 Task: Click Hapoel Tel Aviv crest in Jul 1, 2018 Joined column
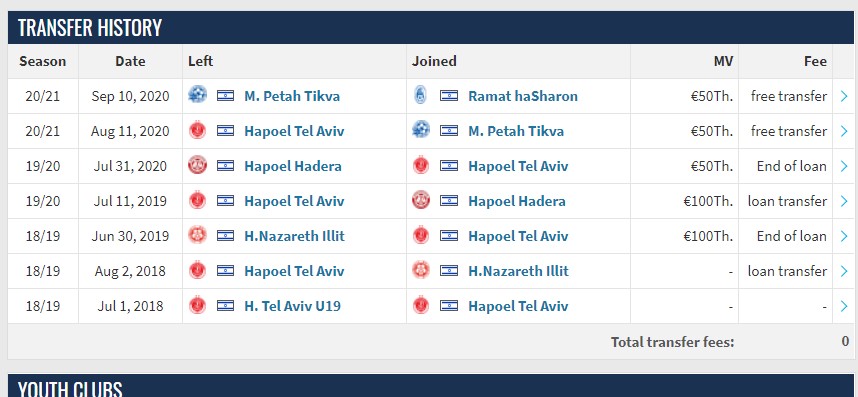tap(421, 305)
